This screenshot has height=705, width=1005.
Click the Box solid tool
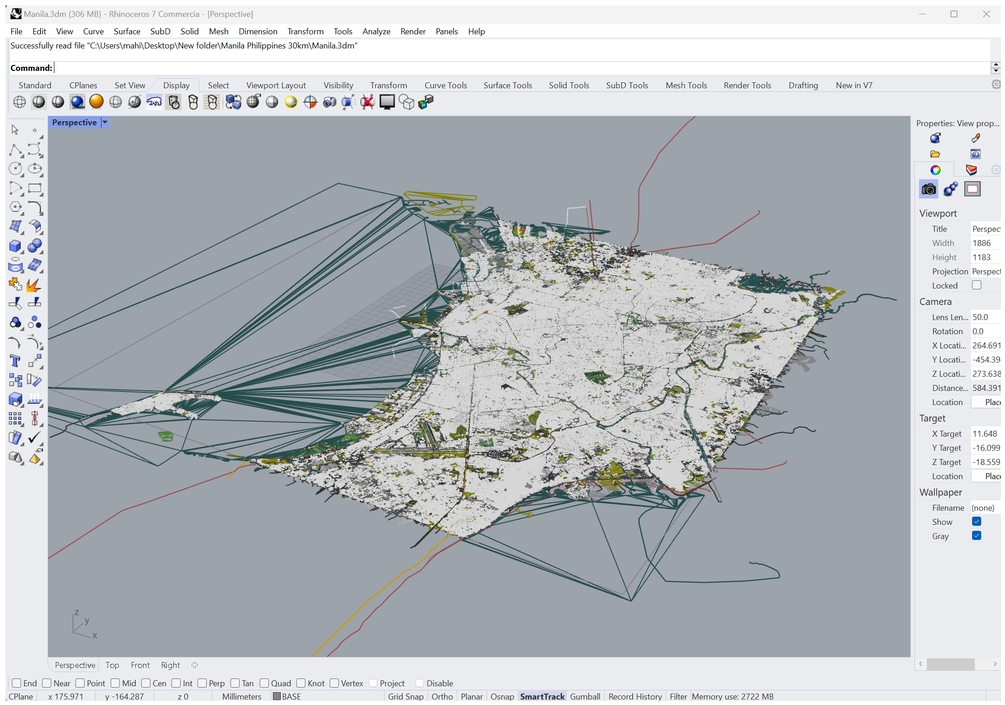16,246
